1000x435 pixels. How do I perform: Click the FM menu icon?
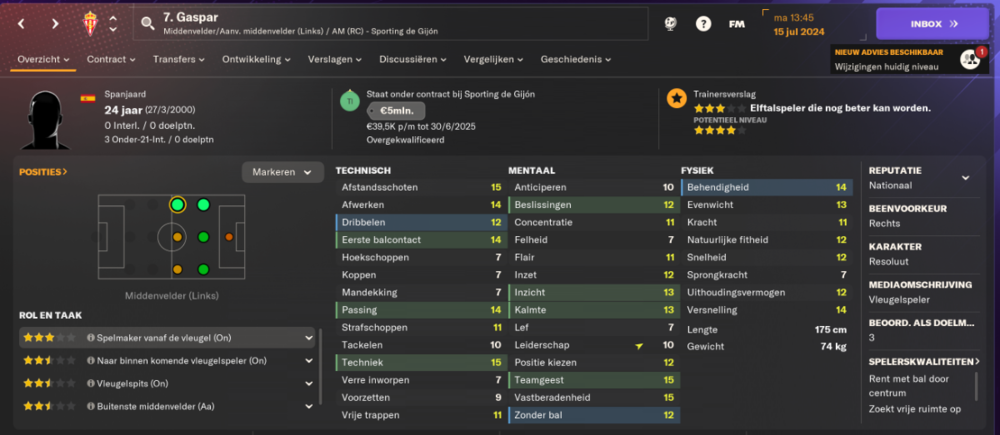pos(737,24)
